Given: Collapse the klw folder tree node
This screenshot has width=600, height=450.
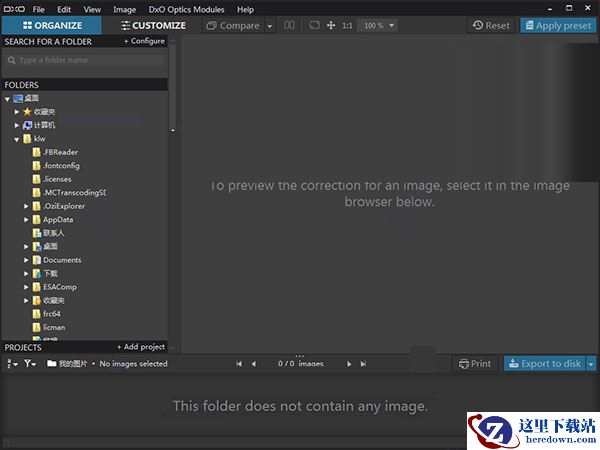Looking at the screenshot, I should (16, 139).
